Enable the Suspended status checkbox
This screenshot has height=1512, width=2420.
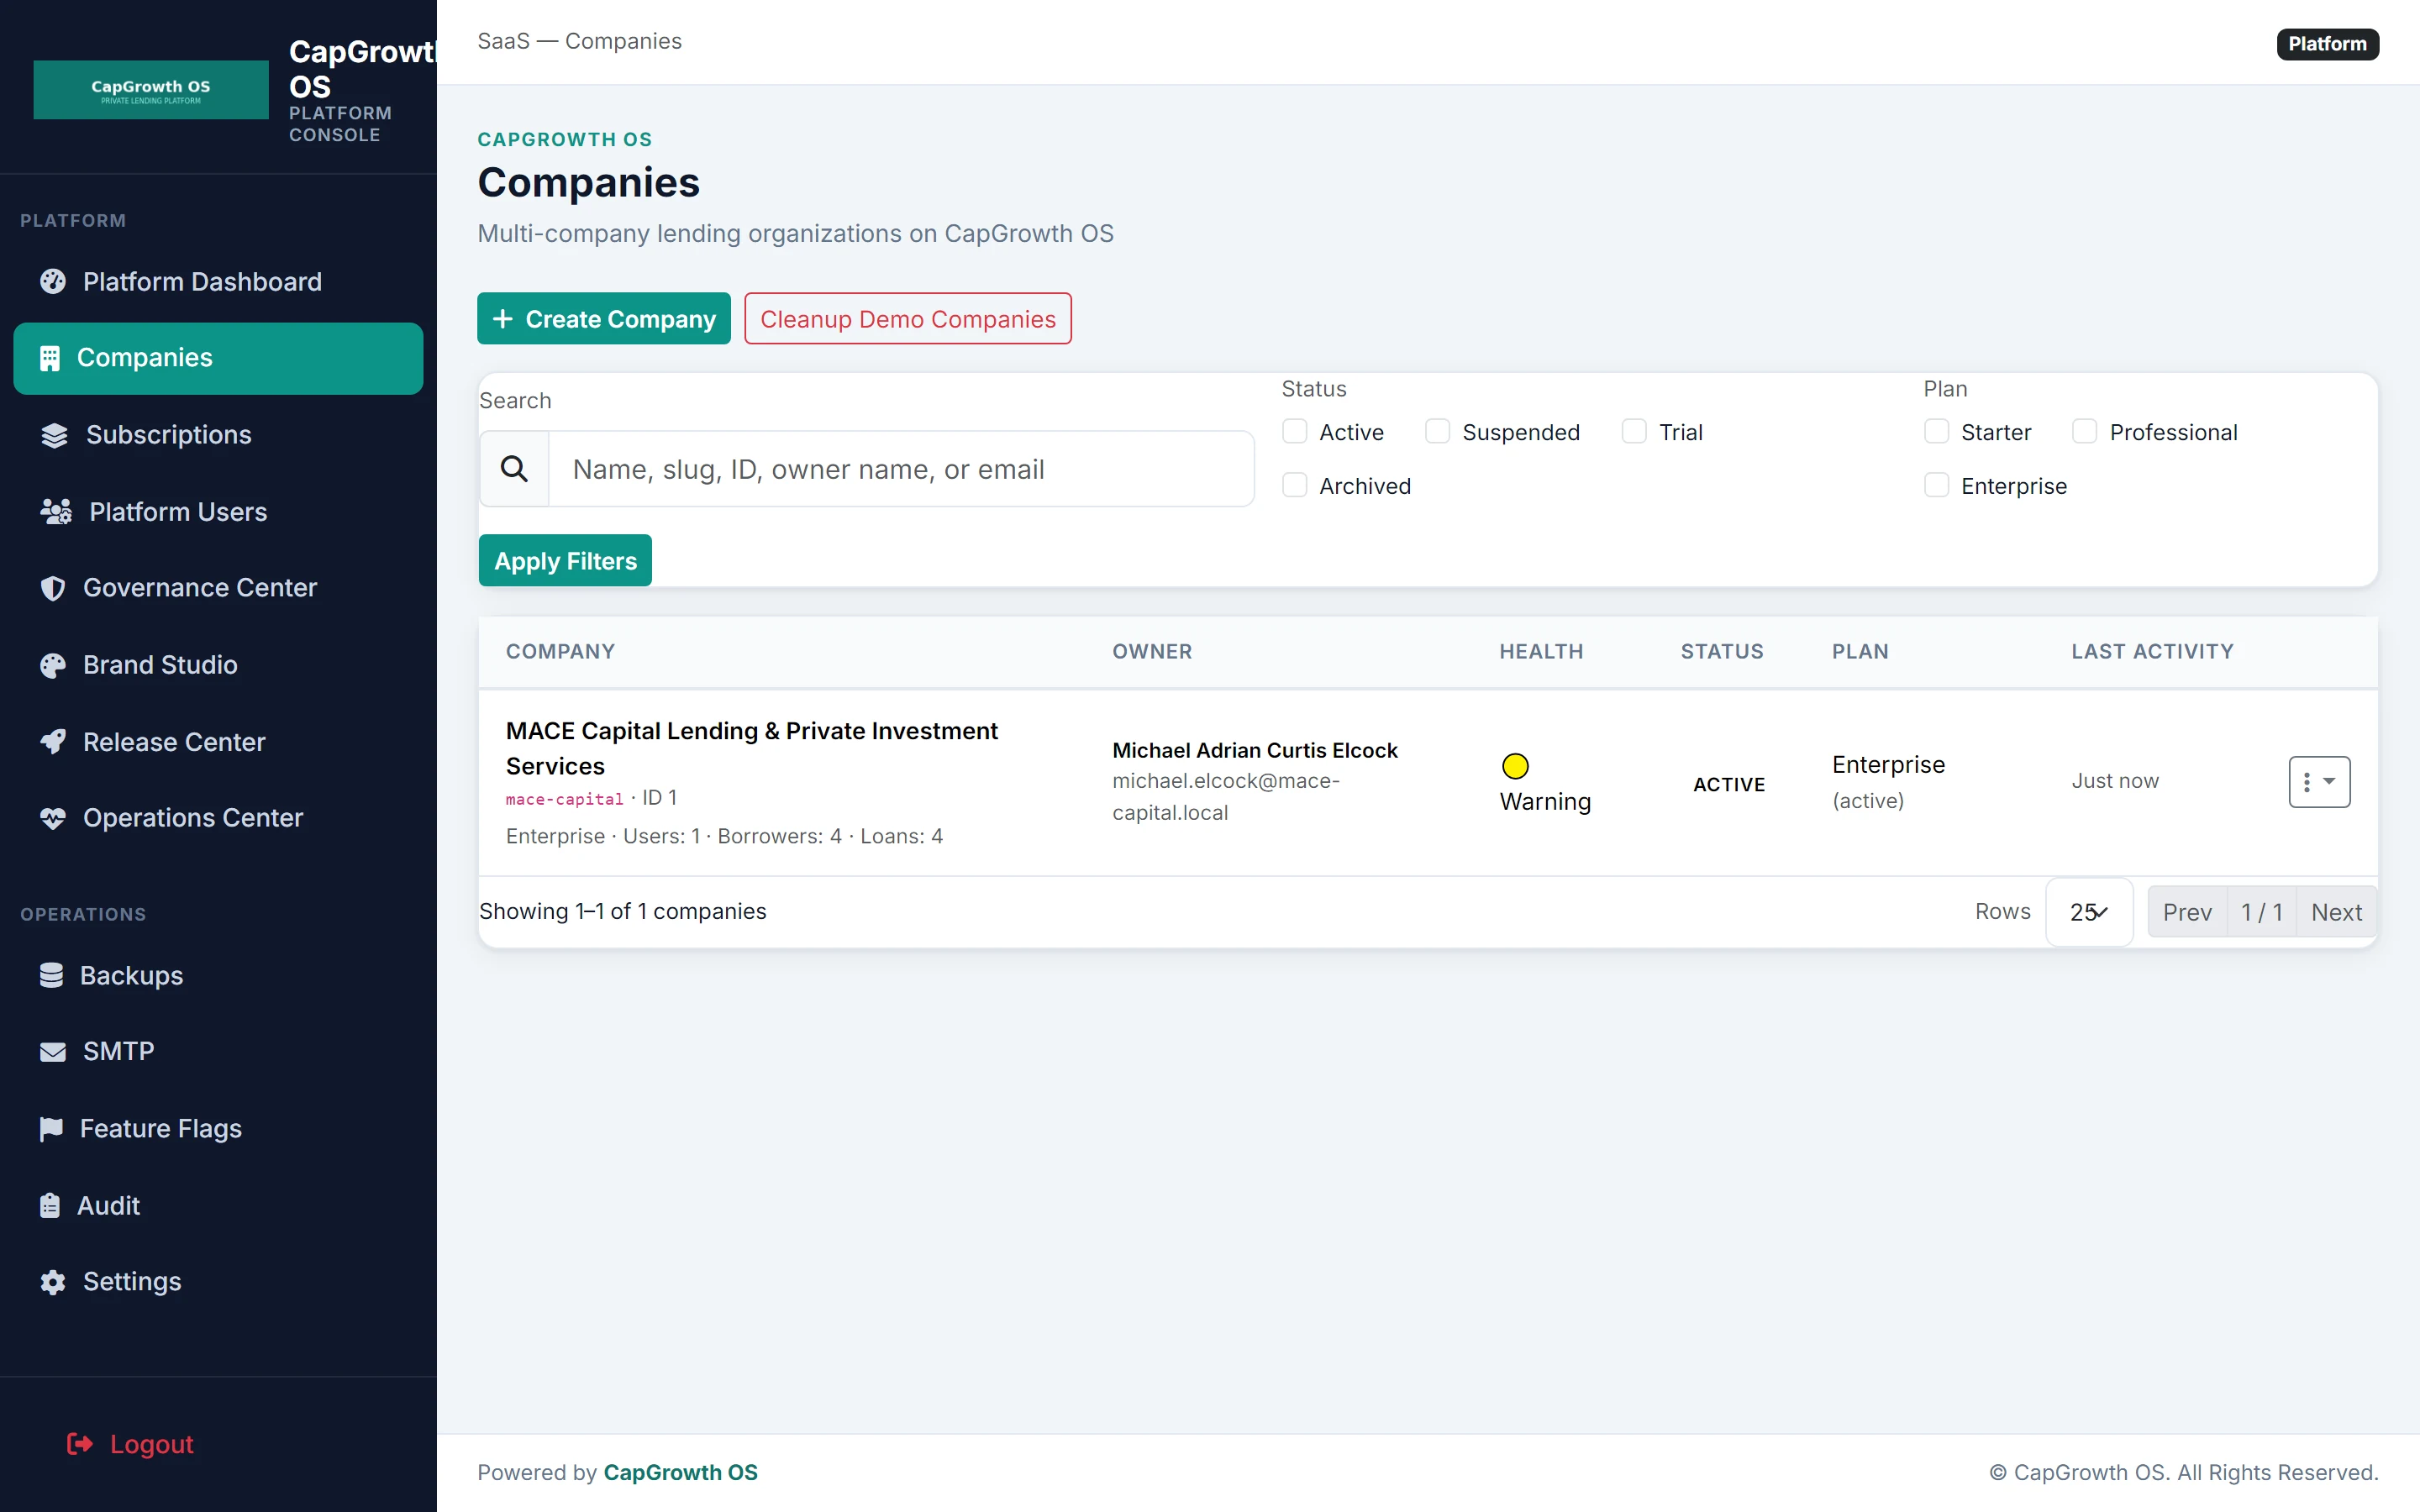[1437, 432]
